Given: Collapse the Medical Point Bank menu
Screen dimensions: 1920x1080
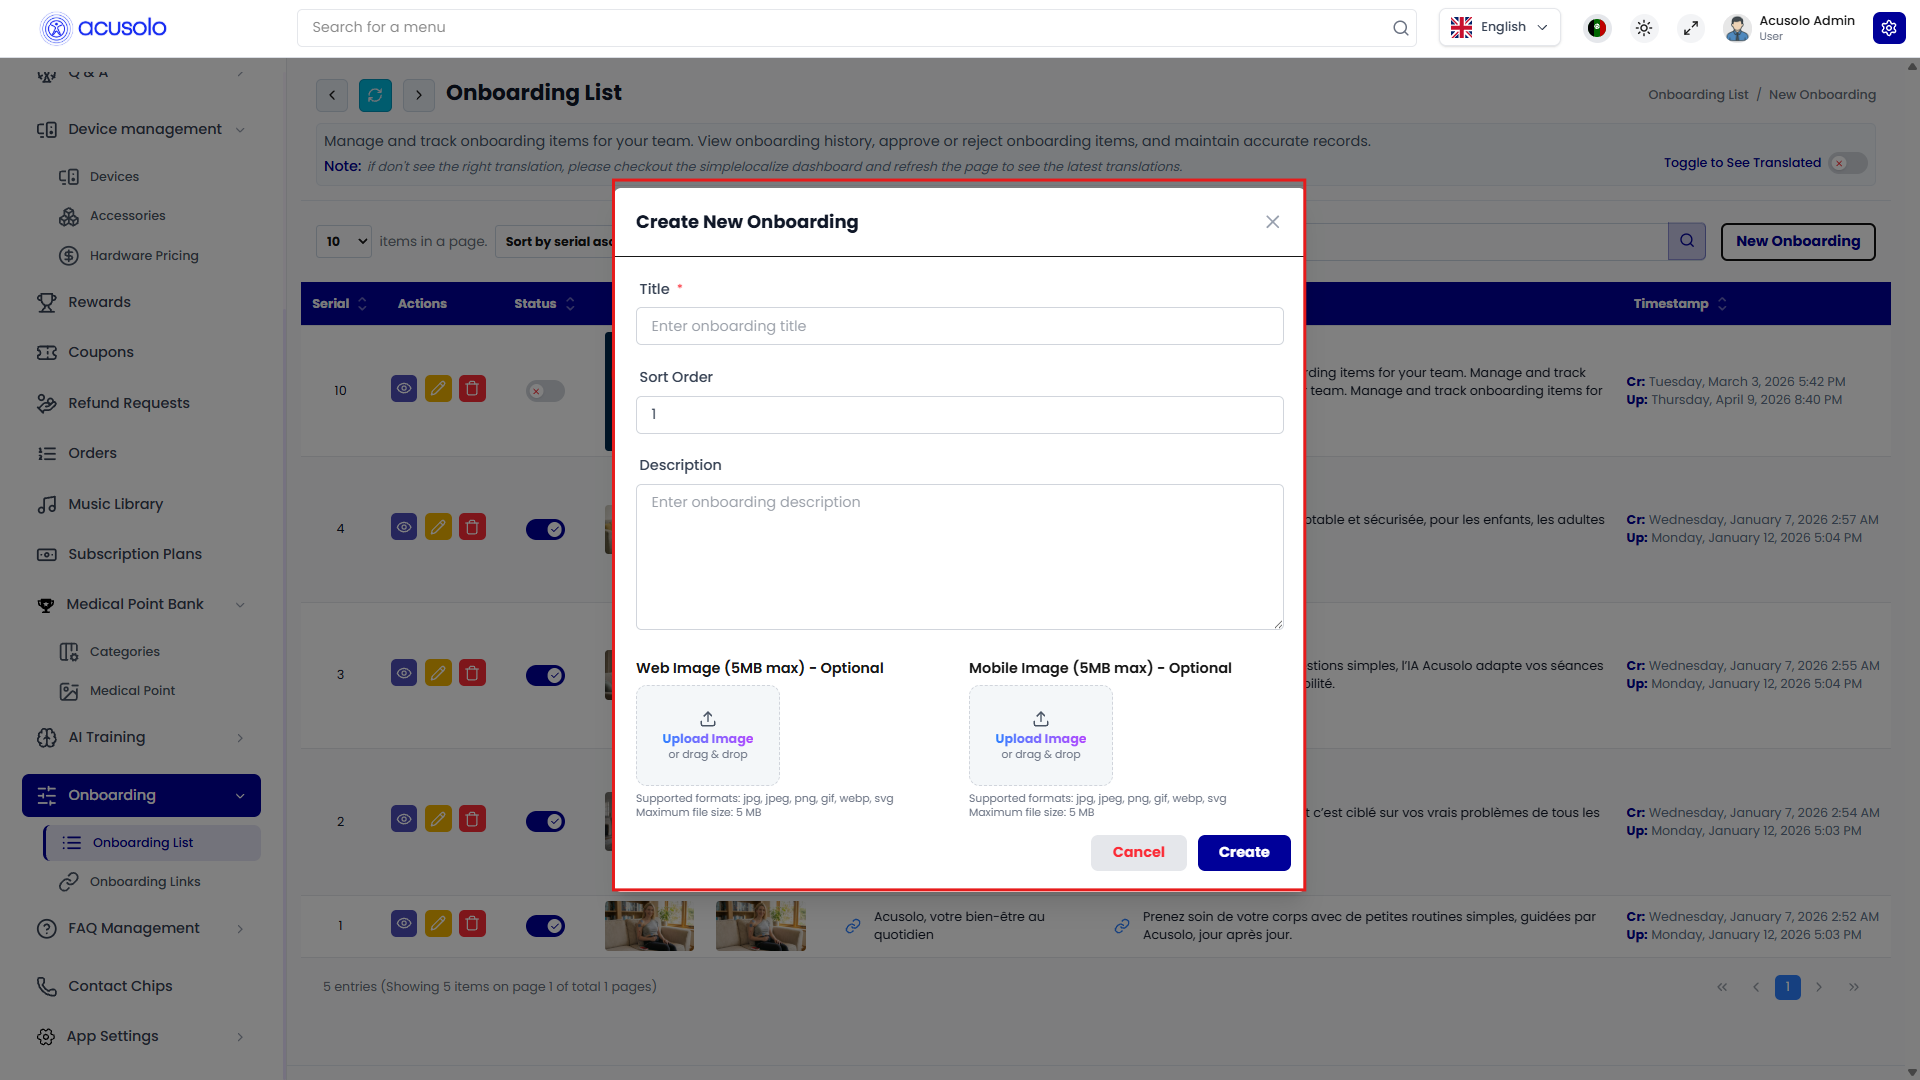Looking at the screenshot, I should [141, 604].
